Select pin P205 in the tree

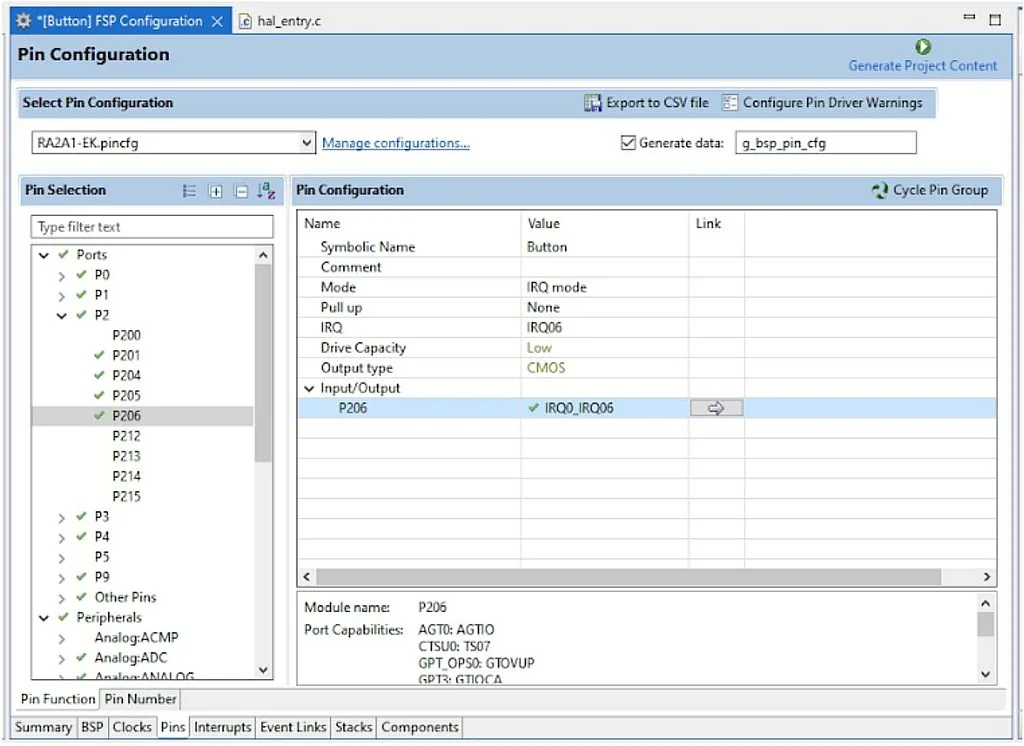[126, 395]
